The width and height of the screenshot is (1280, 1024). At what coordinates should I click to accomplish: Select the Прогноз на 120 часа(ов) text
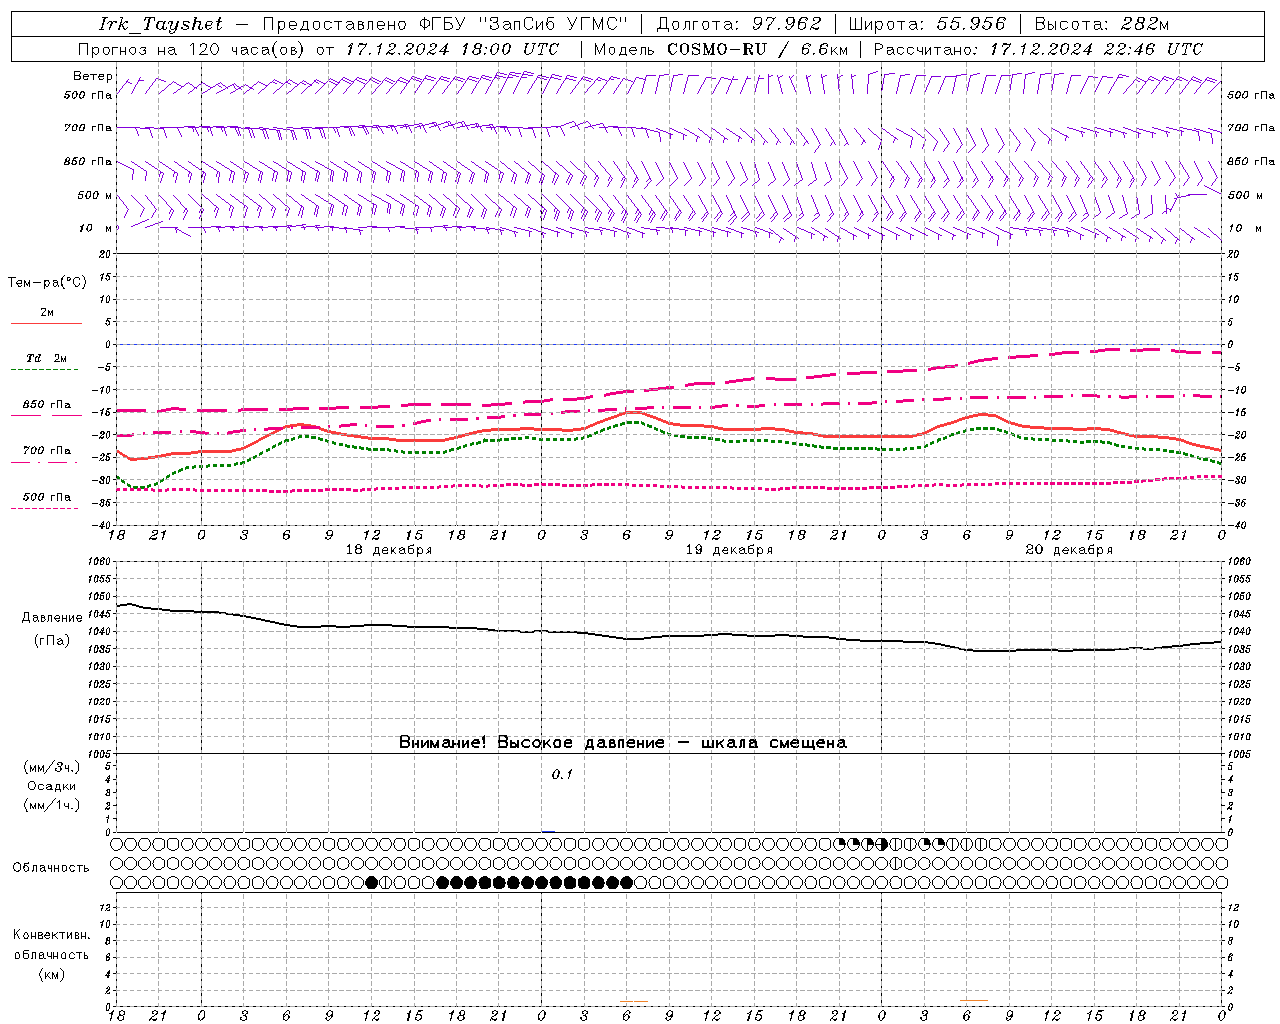pyautogui.click(x=193, y=49)
